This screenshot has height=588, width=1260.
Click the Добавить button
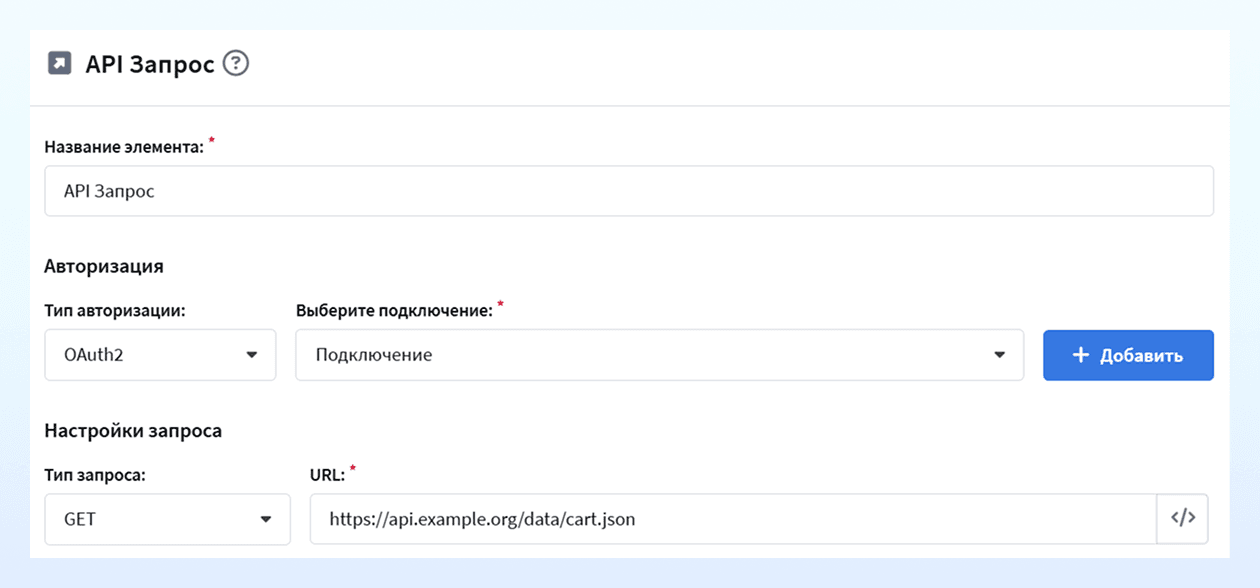(x=1128, y=355)
